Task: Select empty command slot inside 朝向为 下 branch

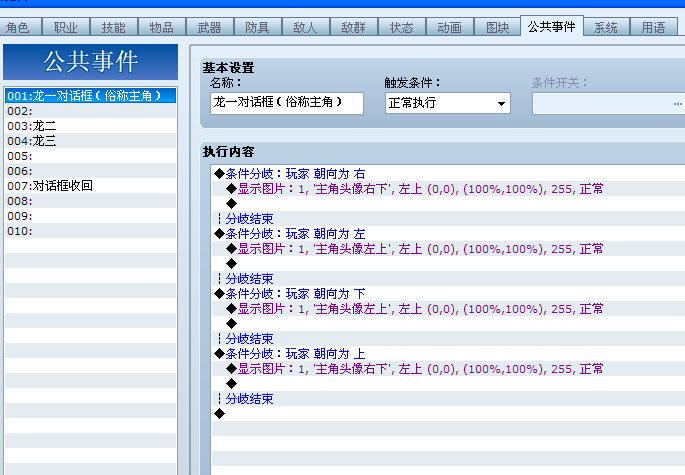Action: (x=448, y=323)
